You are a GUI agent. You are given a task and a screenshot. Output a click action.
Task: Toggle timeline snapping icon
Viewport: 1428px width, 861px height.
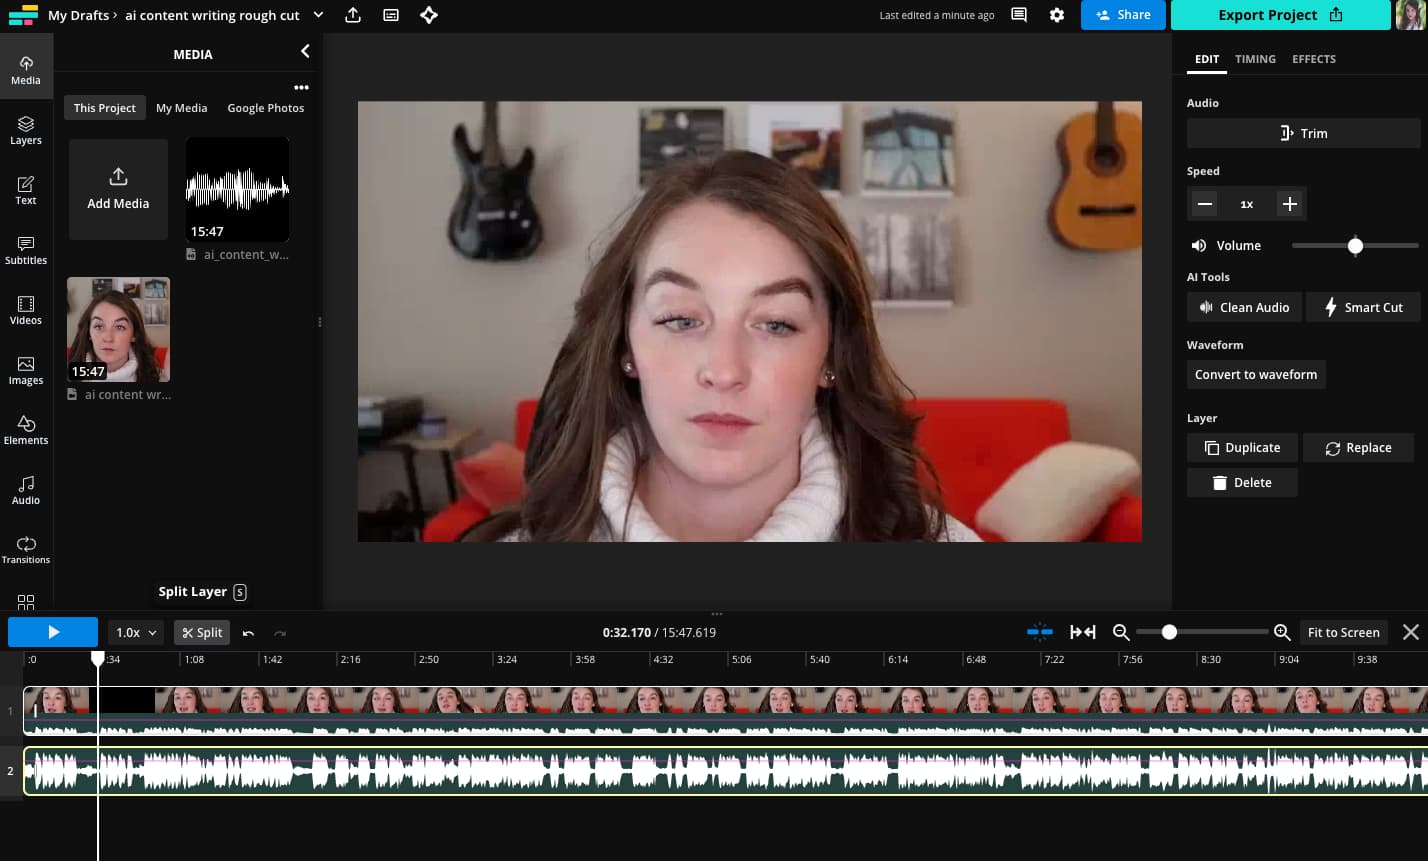(1040, 632)
